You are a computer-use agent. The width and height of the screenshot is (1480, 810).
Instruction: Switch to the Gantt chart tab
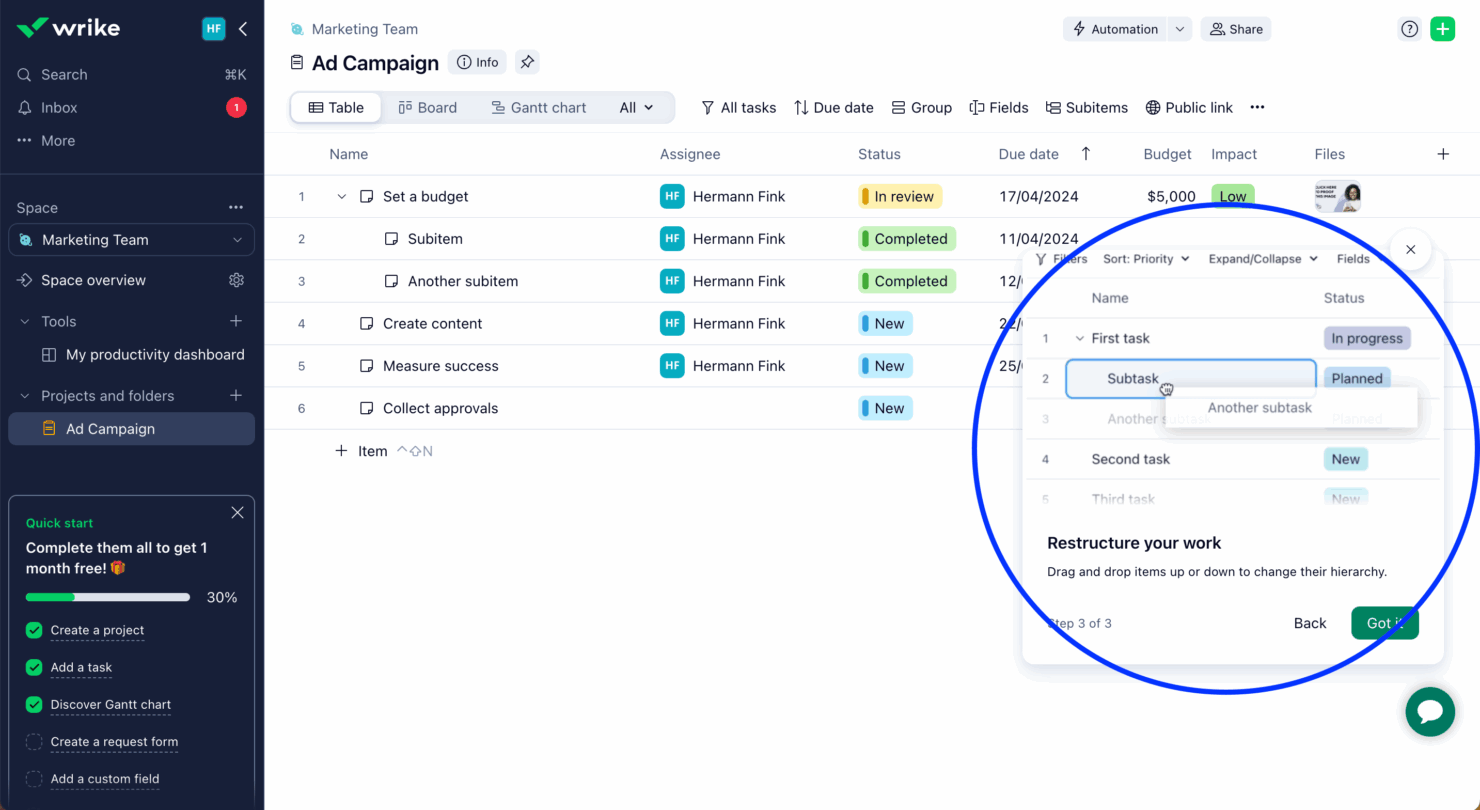[x=538, y=108]
